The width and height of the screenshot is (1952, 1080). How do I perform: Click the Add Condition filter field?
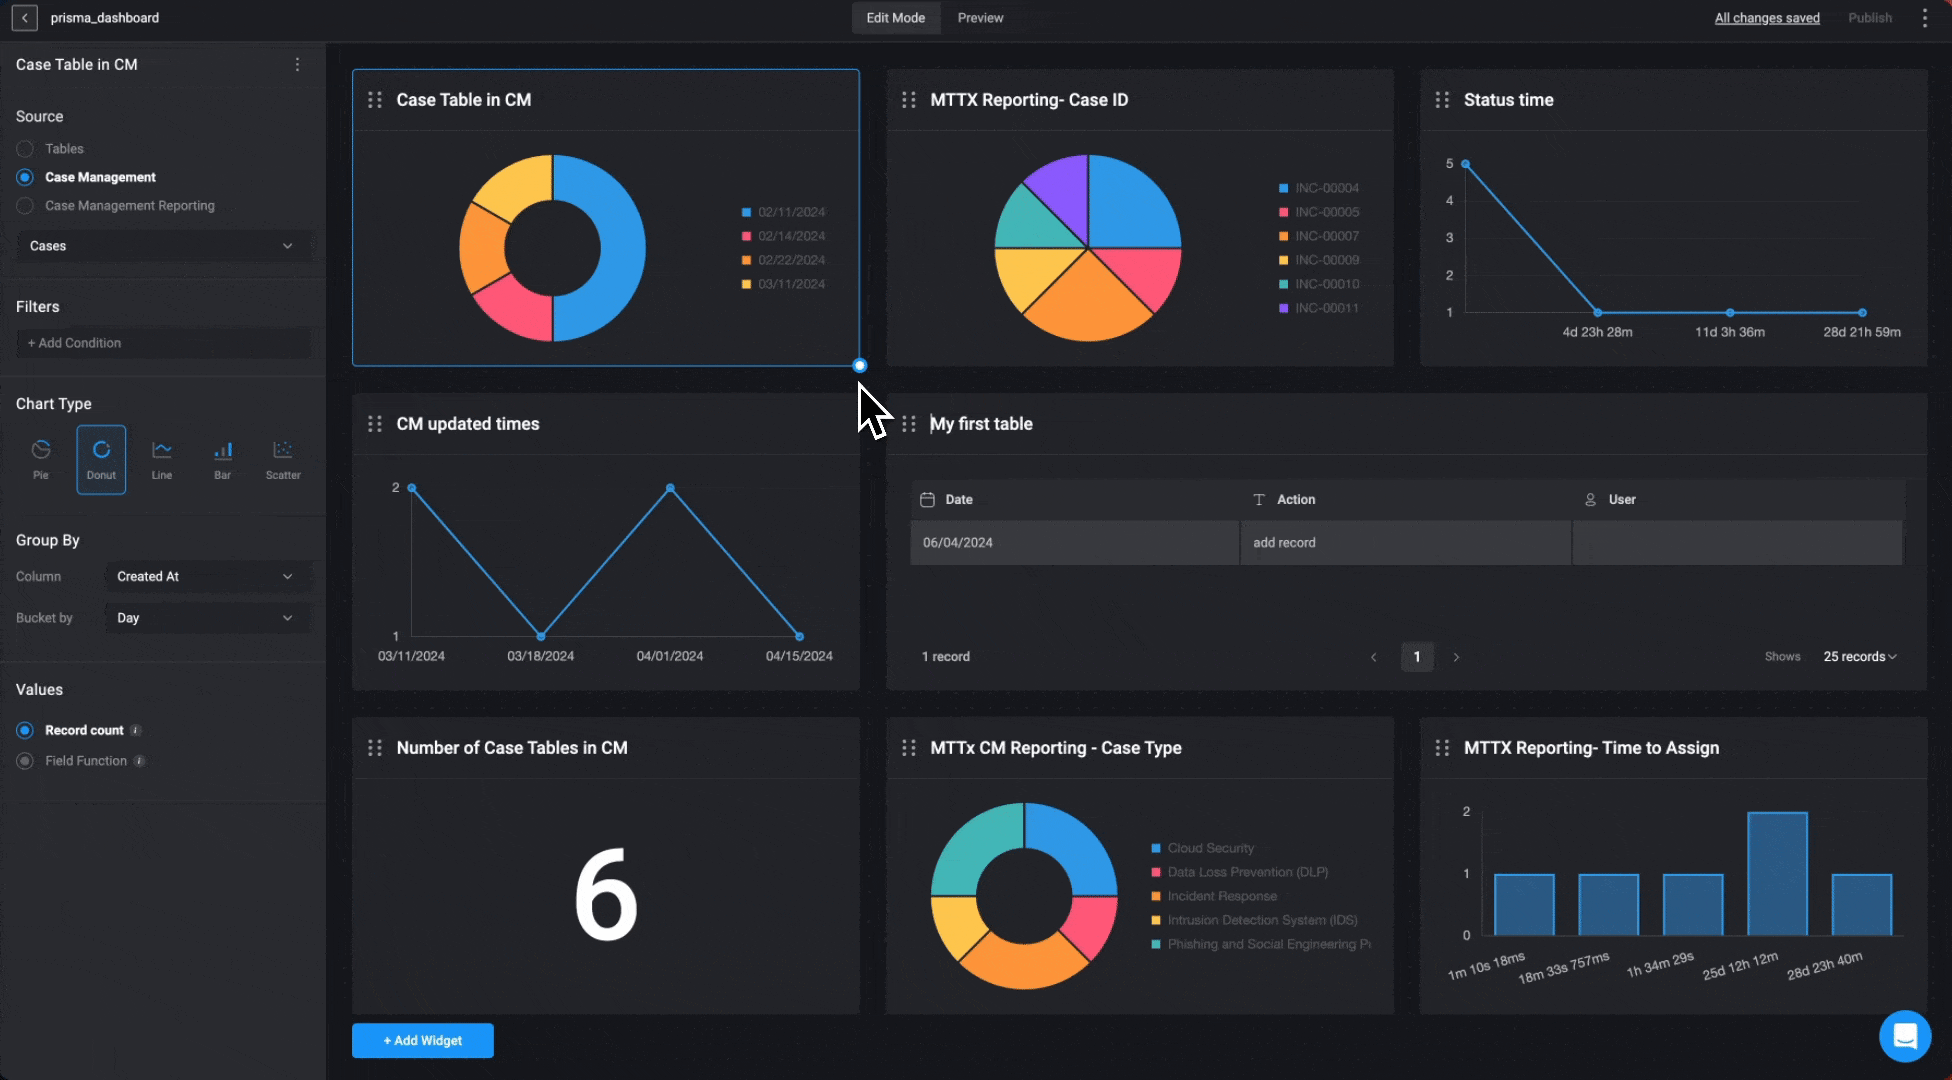163,343
